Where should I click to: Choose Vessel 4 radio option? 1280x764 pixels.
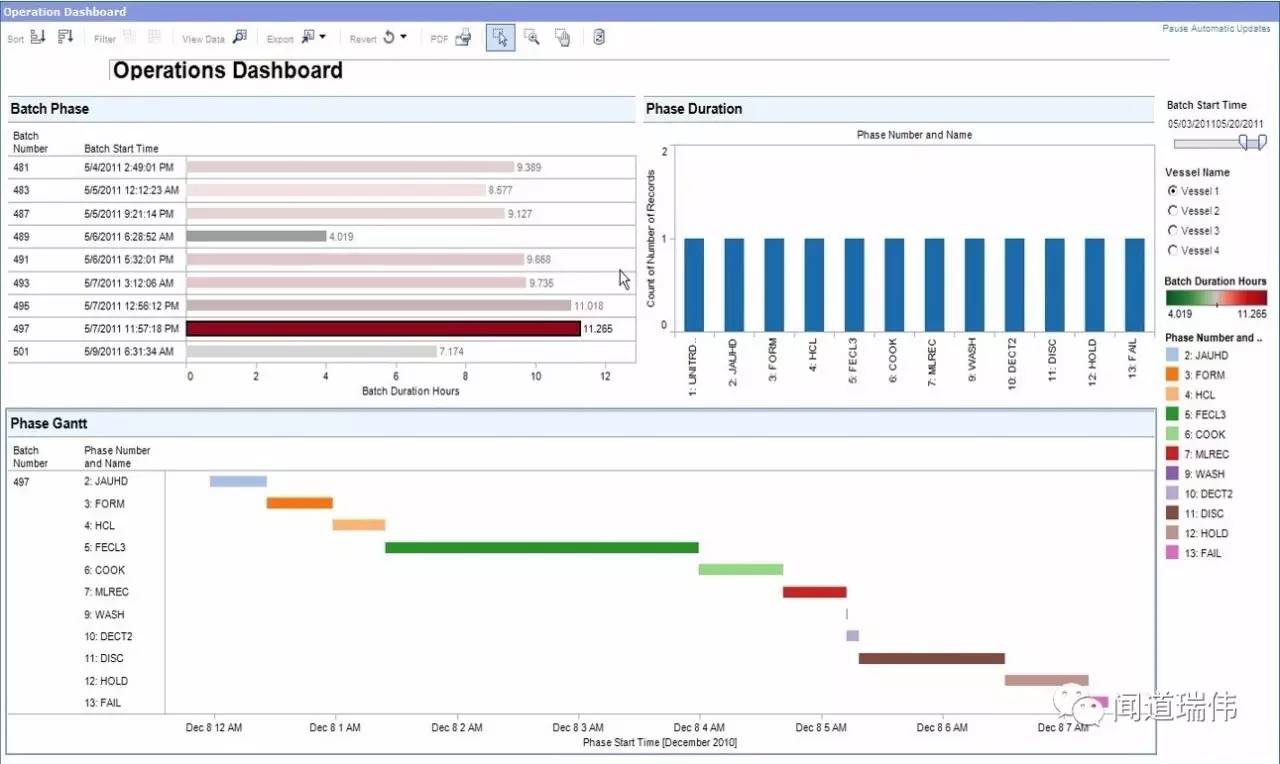1173,251
